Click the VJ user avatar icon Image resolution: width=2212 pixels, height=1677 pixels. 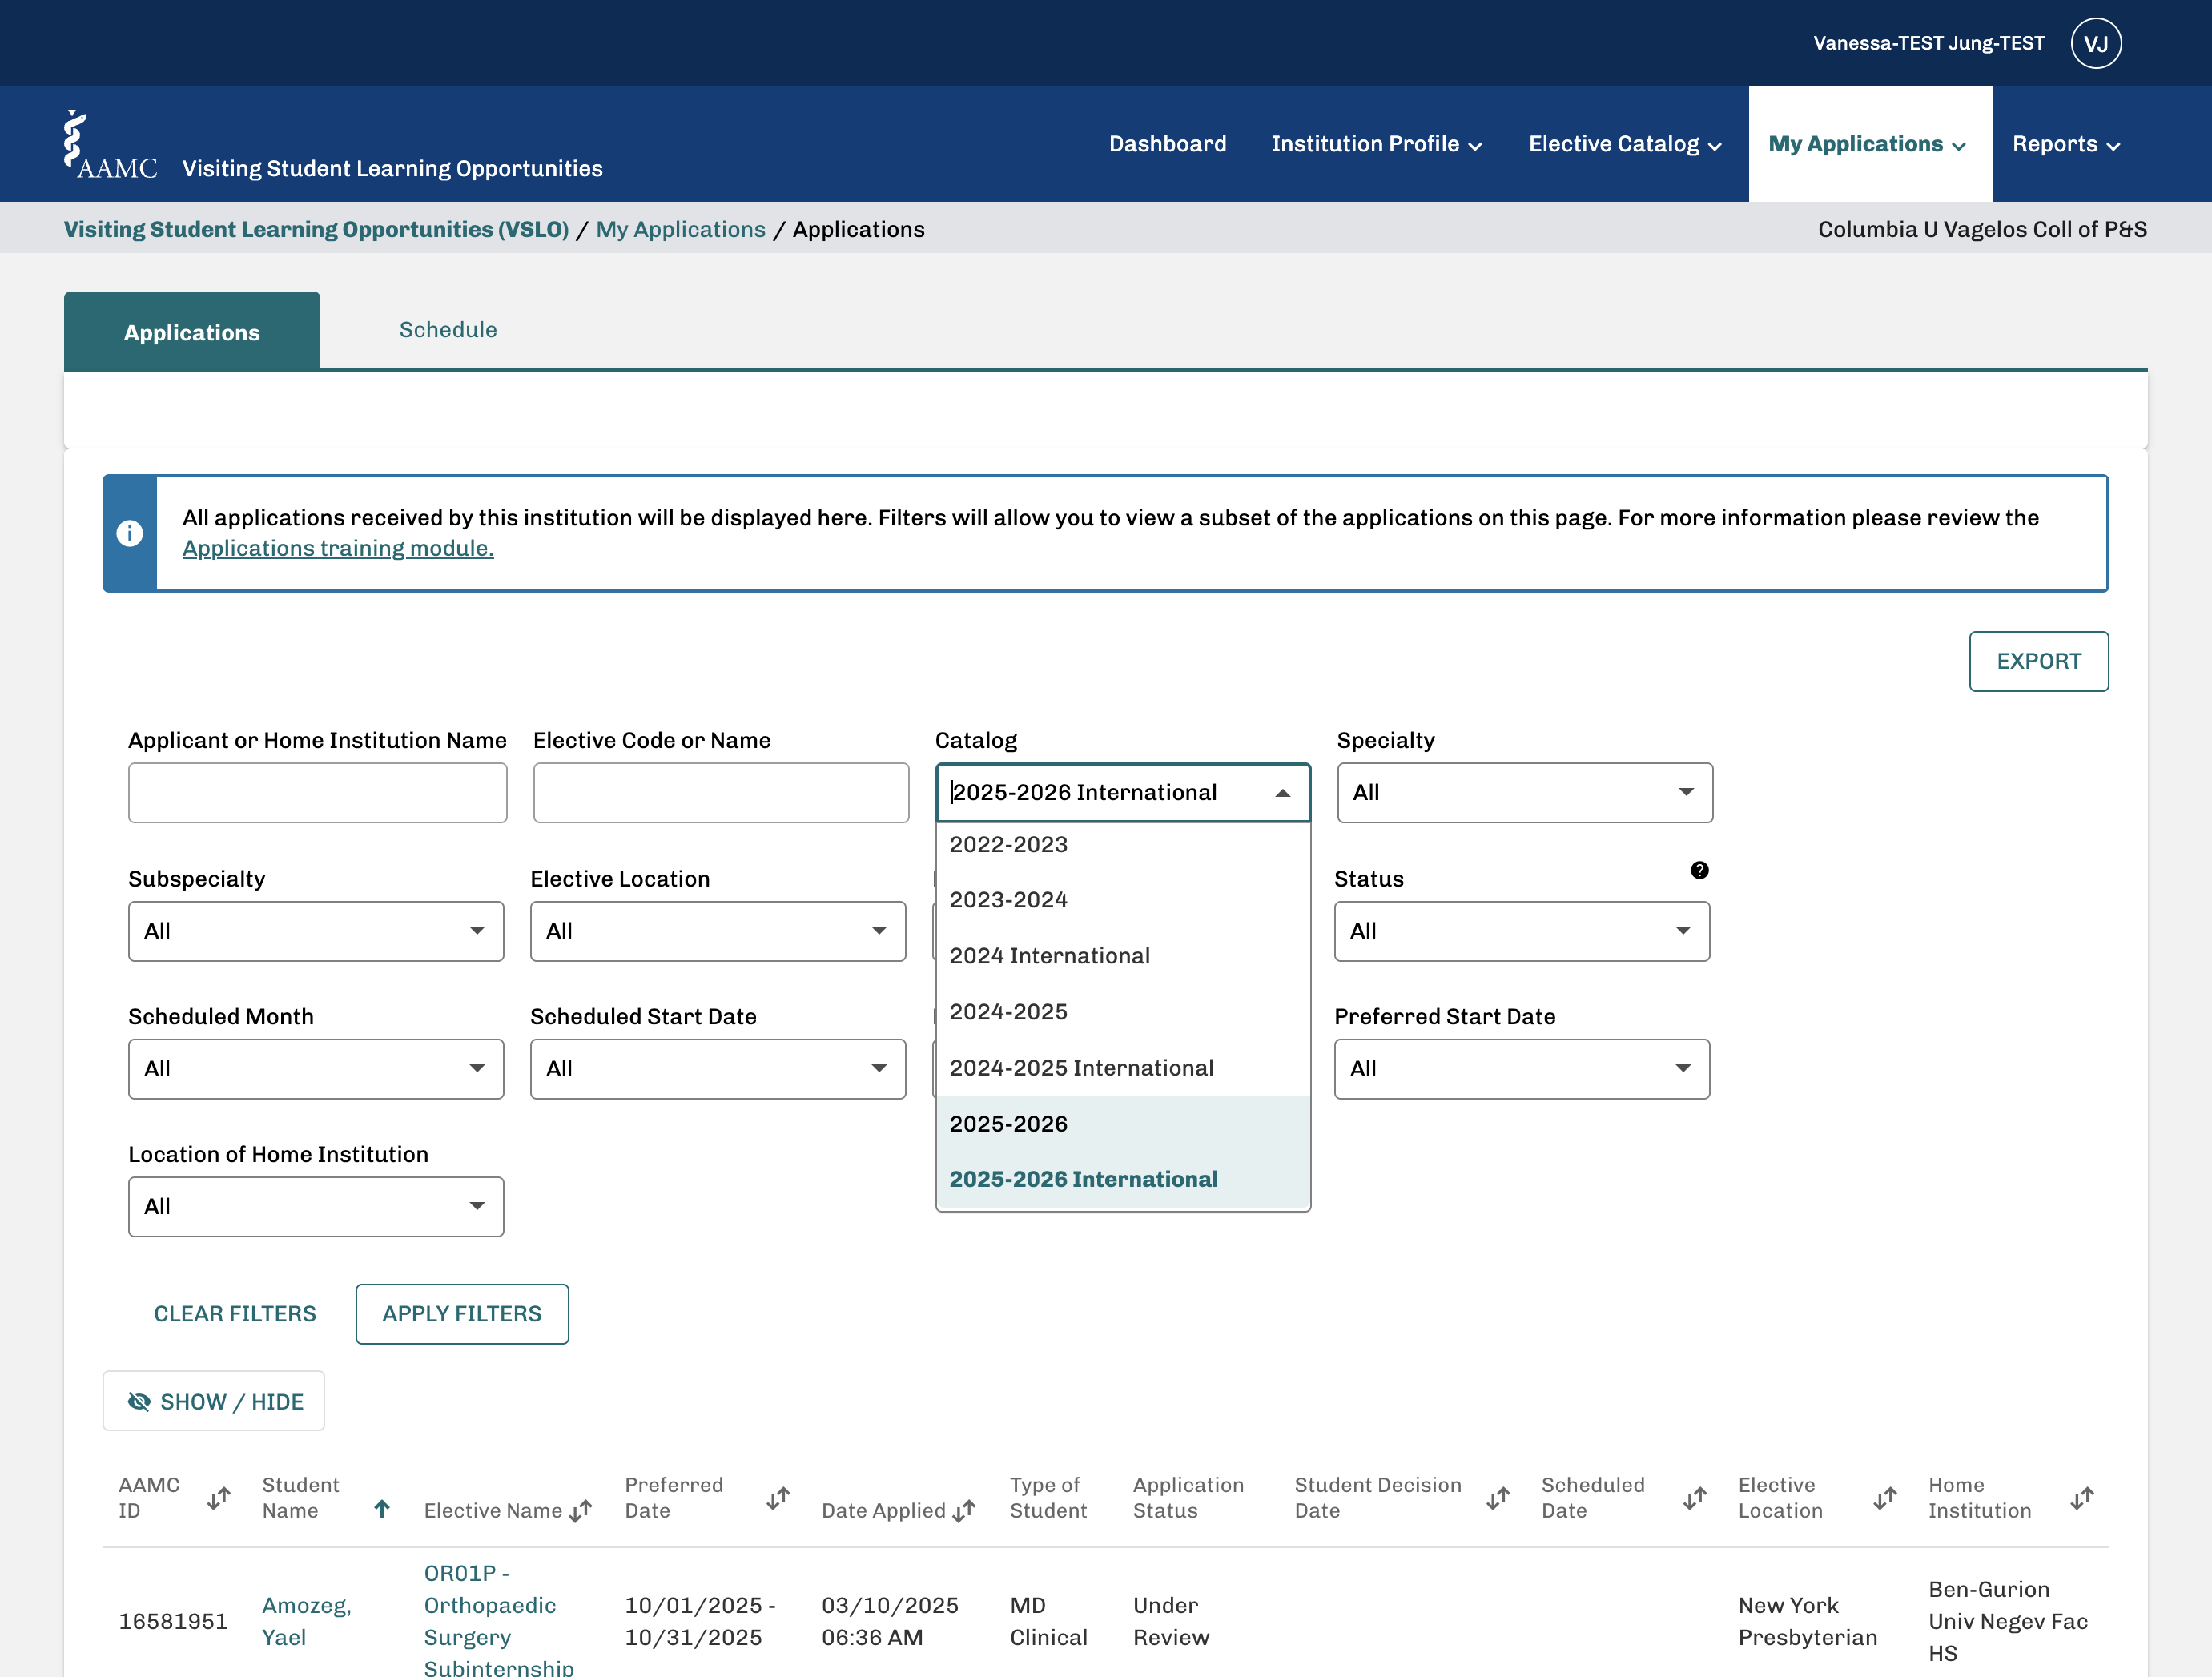tap(2096, 43)
